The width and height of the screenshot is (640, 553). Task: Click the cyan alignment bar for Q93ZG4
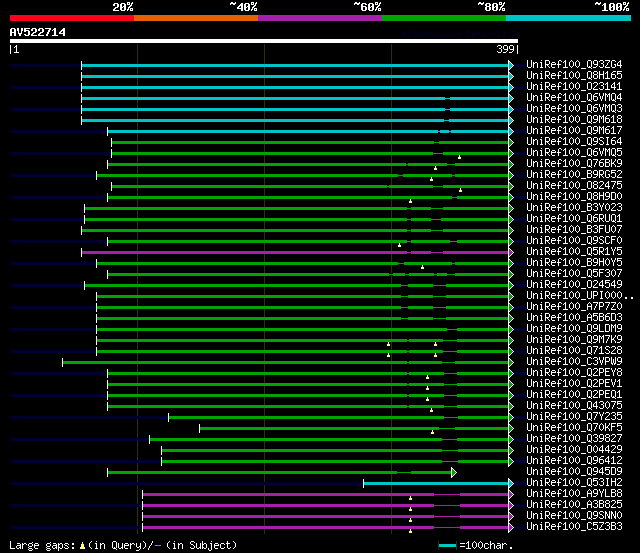295,65
